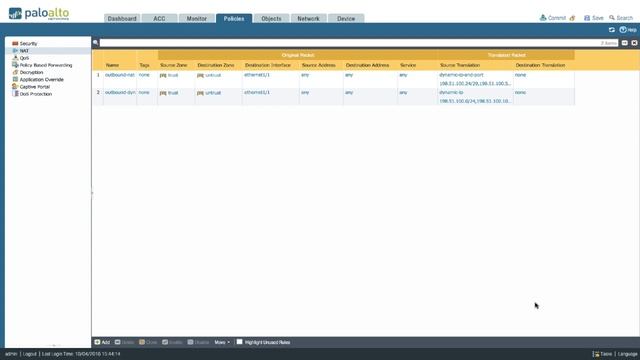Click the Tags column header
This screenshot has width=640, height=360.
click(x=144, y=65)
